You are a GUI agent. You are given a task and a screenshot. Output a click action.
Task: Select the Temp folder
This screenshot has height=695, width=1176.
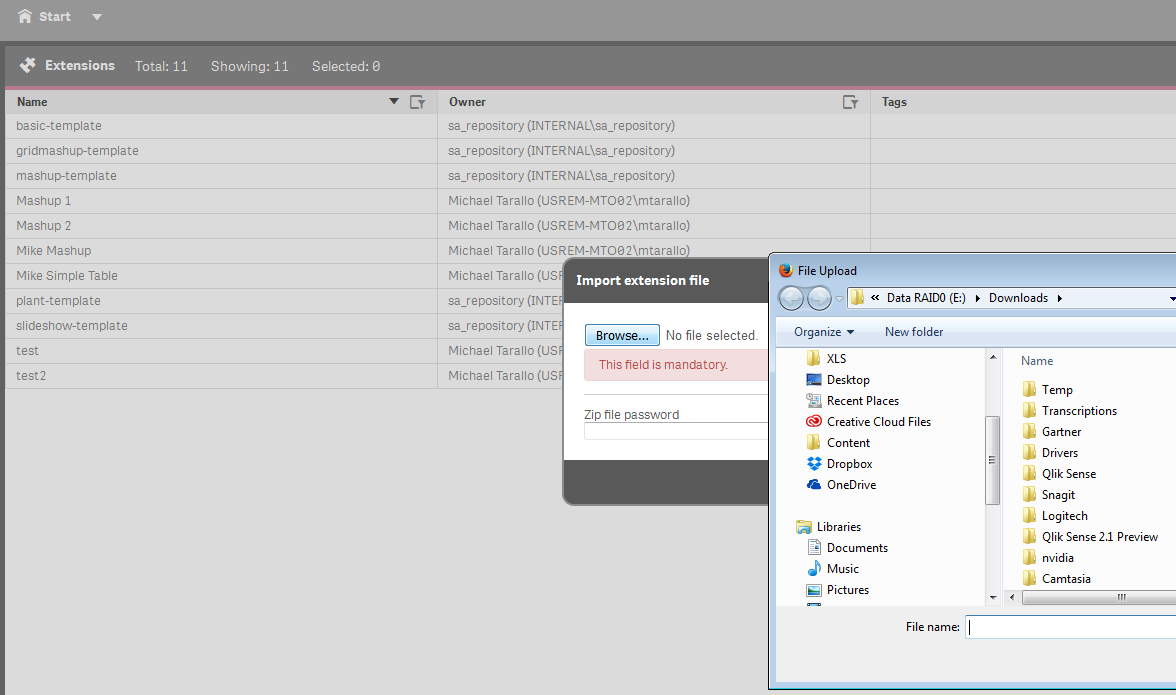click(x=1048, y=389)
